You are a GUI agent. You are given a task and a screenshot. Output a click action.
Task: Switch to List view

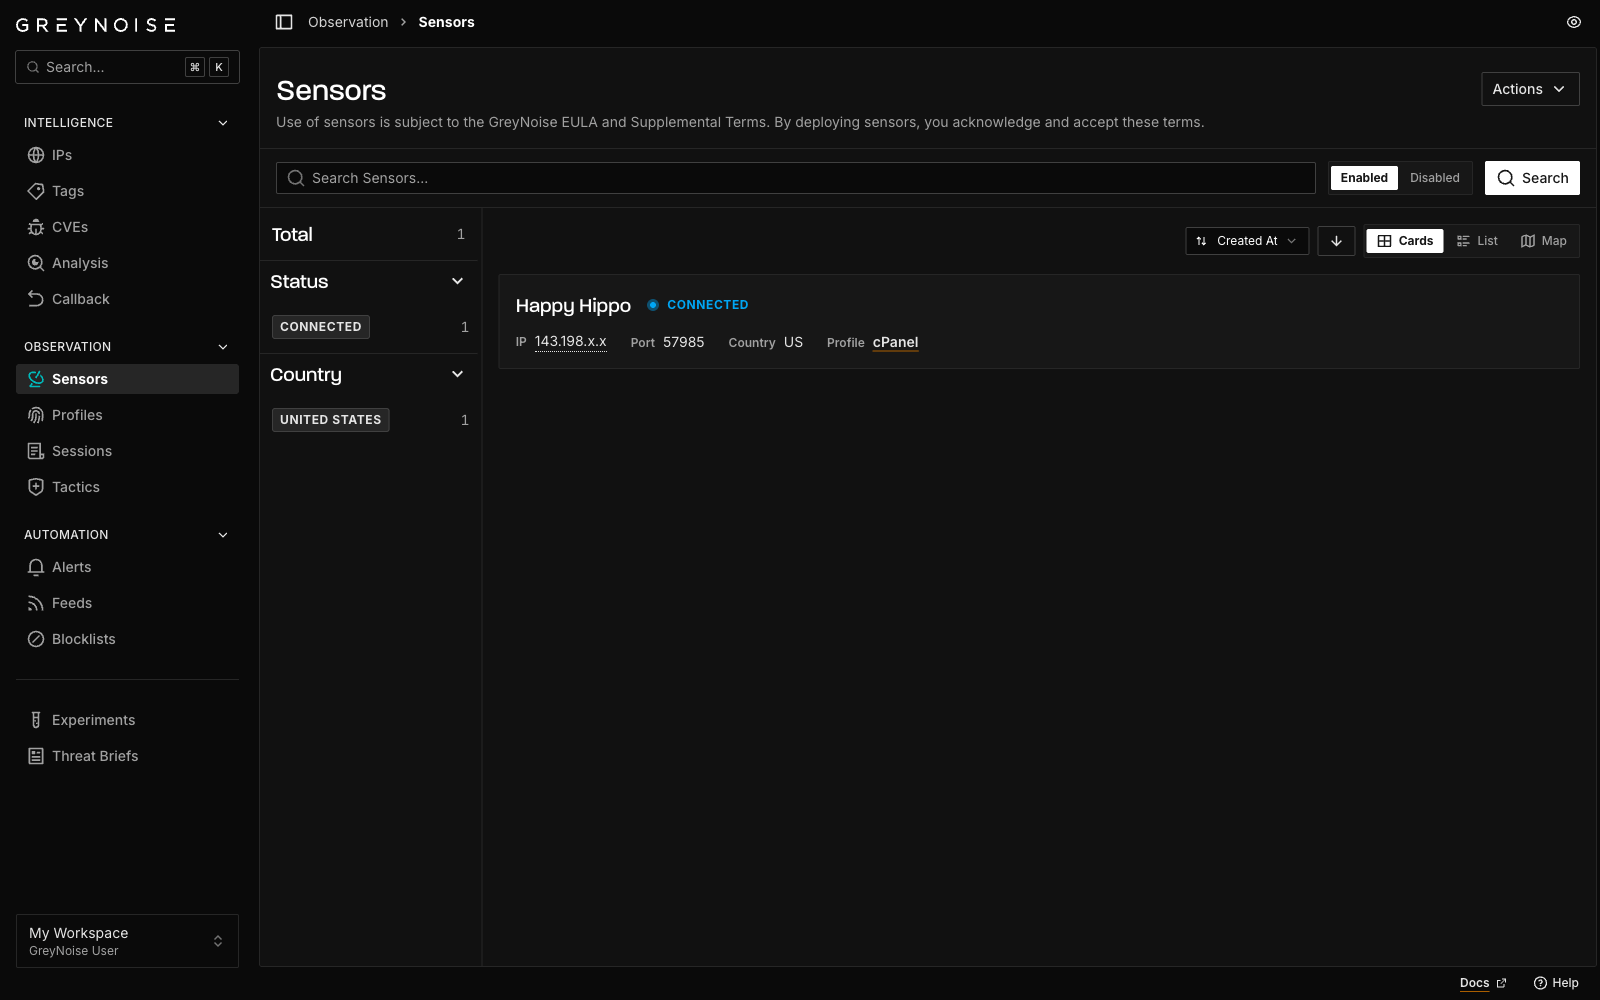(x=1477, y=241)
